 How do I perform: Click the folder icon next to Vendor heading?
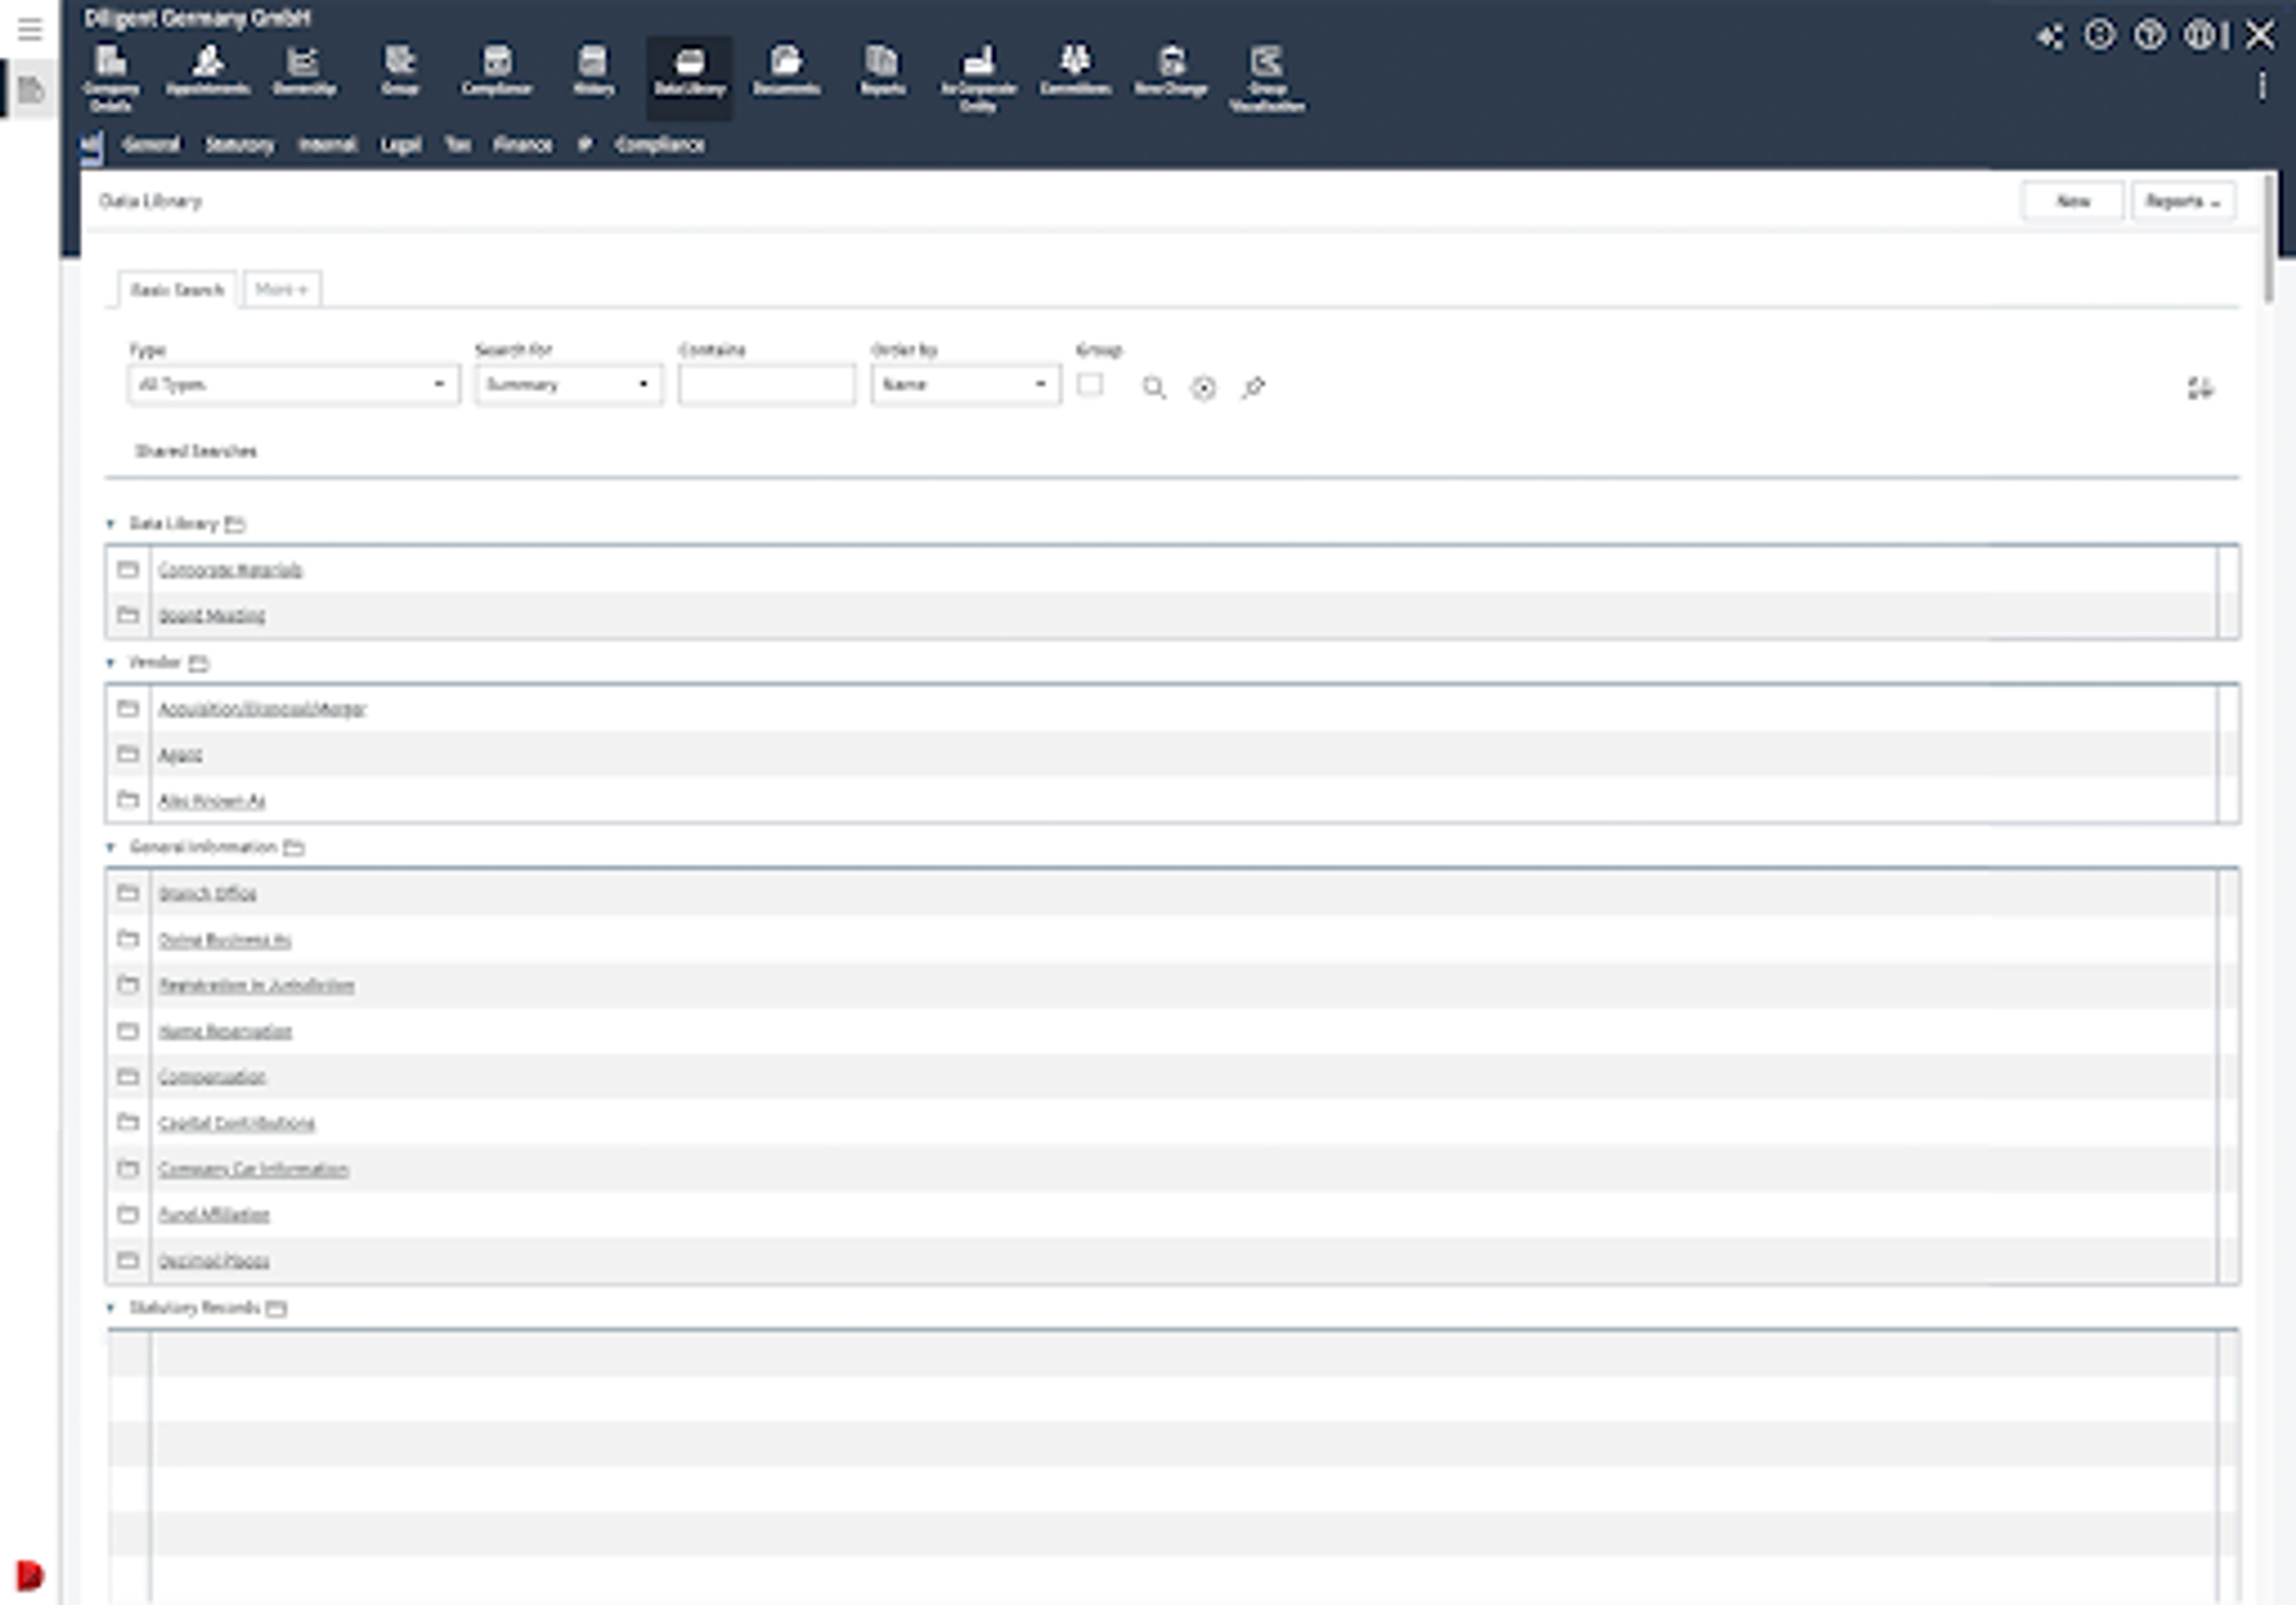click(199, 663)
